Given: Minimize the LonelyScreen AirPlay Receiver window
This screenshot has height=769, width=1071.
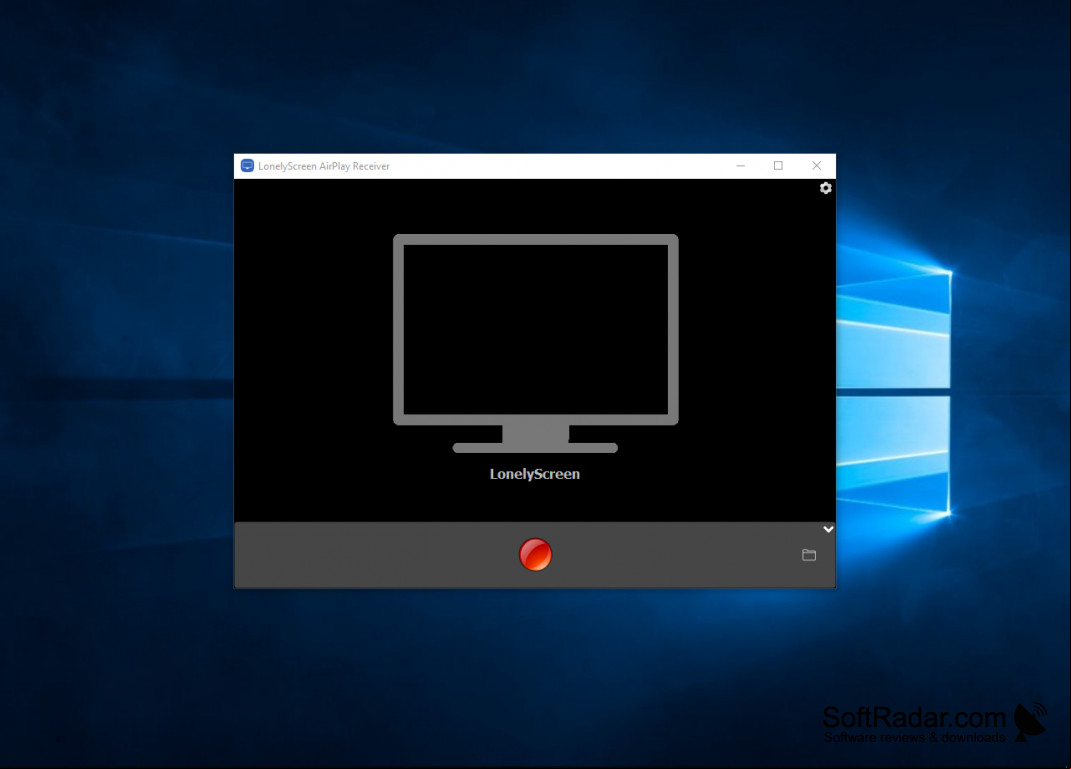Looking at the screenshot, I should pyautogui.click(x=740, y=166).
